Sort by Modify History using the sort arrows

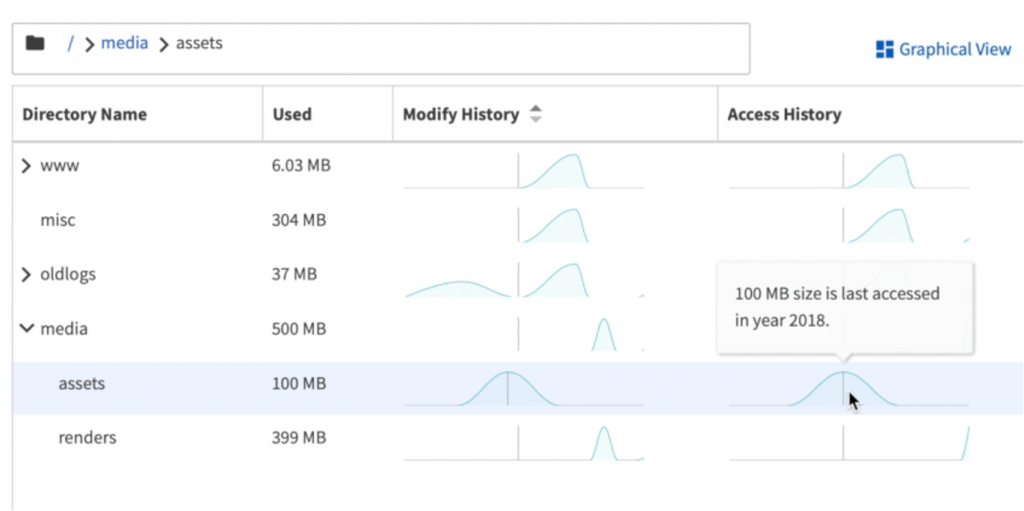[536, 114]
